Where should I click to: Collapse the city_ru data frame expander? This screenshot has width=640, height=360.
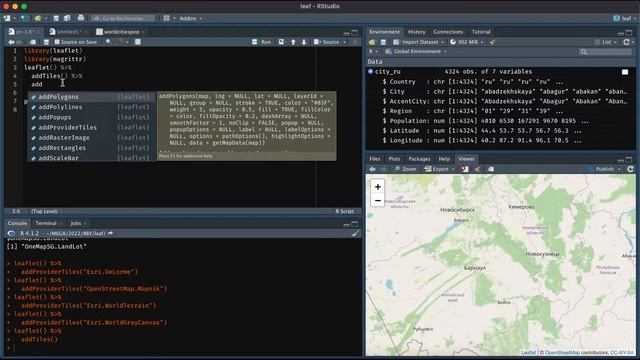370,71
